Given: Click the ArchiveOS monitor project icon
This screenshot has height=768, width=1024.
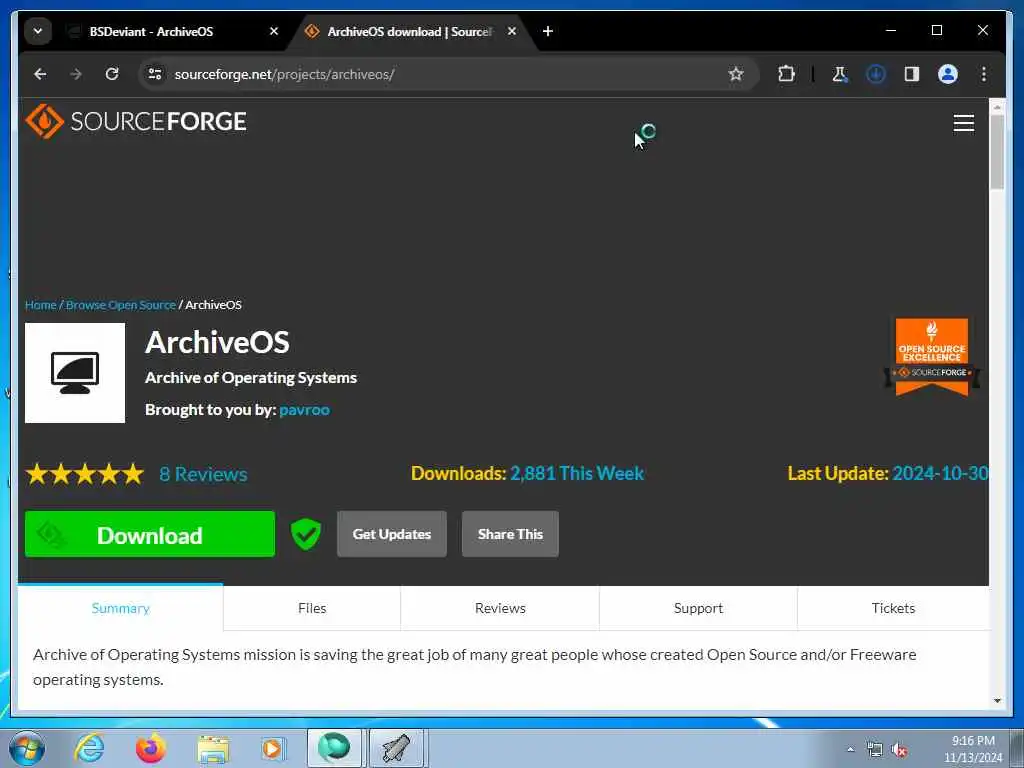Looking at the screenshot, I should pos(75,373).
